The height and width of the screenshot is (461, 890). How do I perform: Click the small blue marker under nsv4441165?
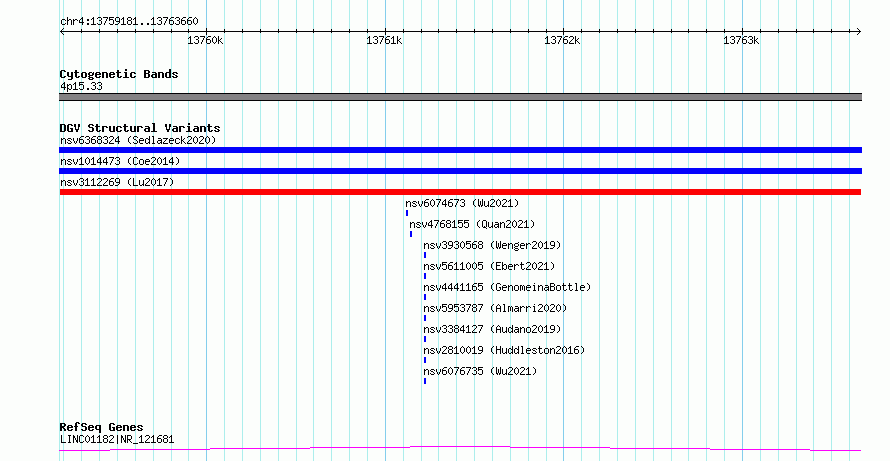point(425,297)
